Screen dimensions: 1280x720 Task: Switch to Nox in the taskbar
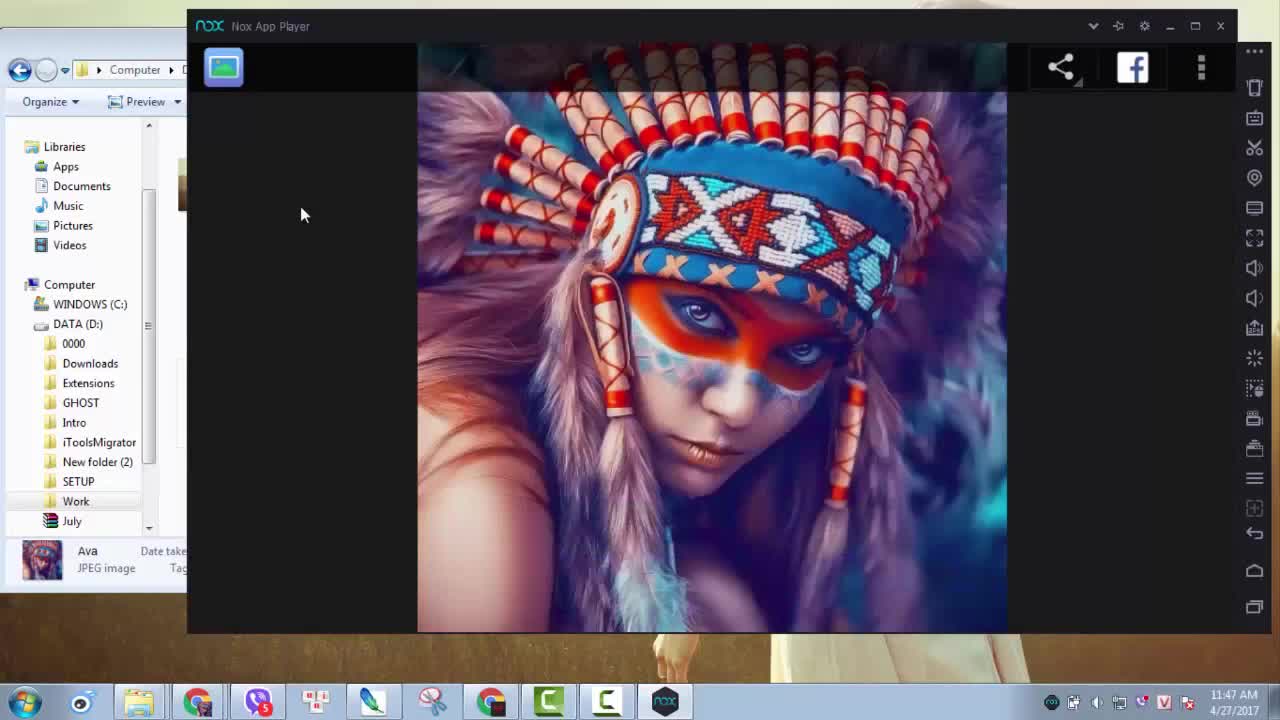(x=665, y=702)
